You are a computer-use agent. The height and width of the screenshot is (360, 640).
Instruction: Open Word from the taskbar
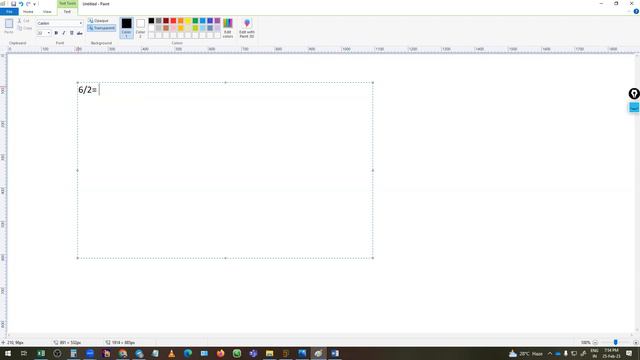(x=335, y=353)
